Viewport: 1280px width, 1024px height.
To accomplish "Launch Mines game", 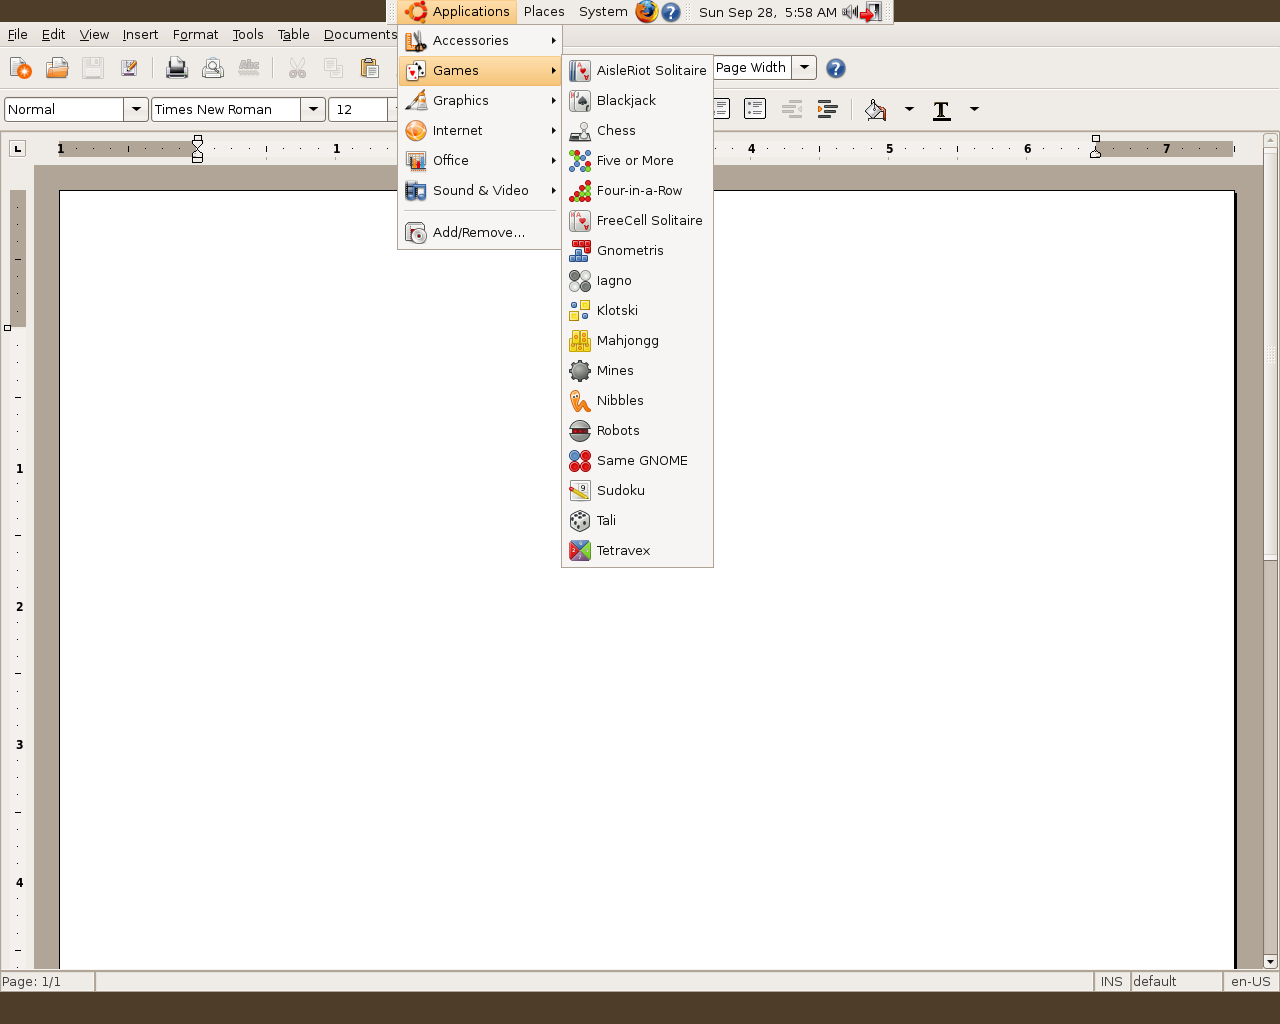I will pyautogui.click(x=637, y=370).
